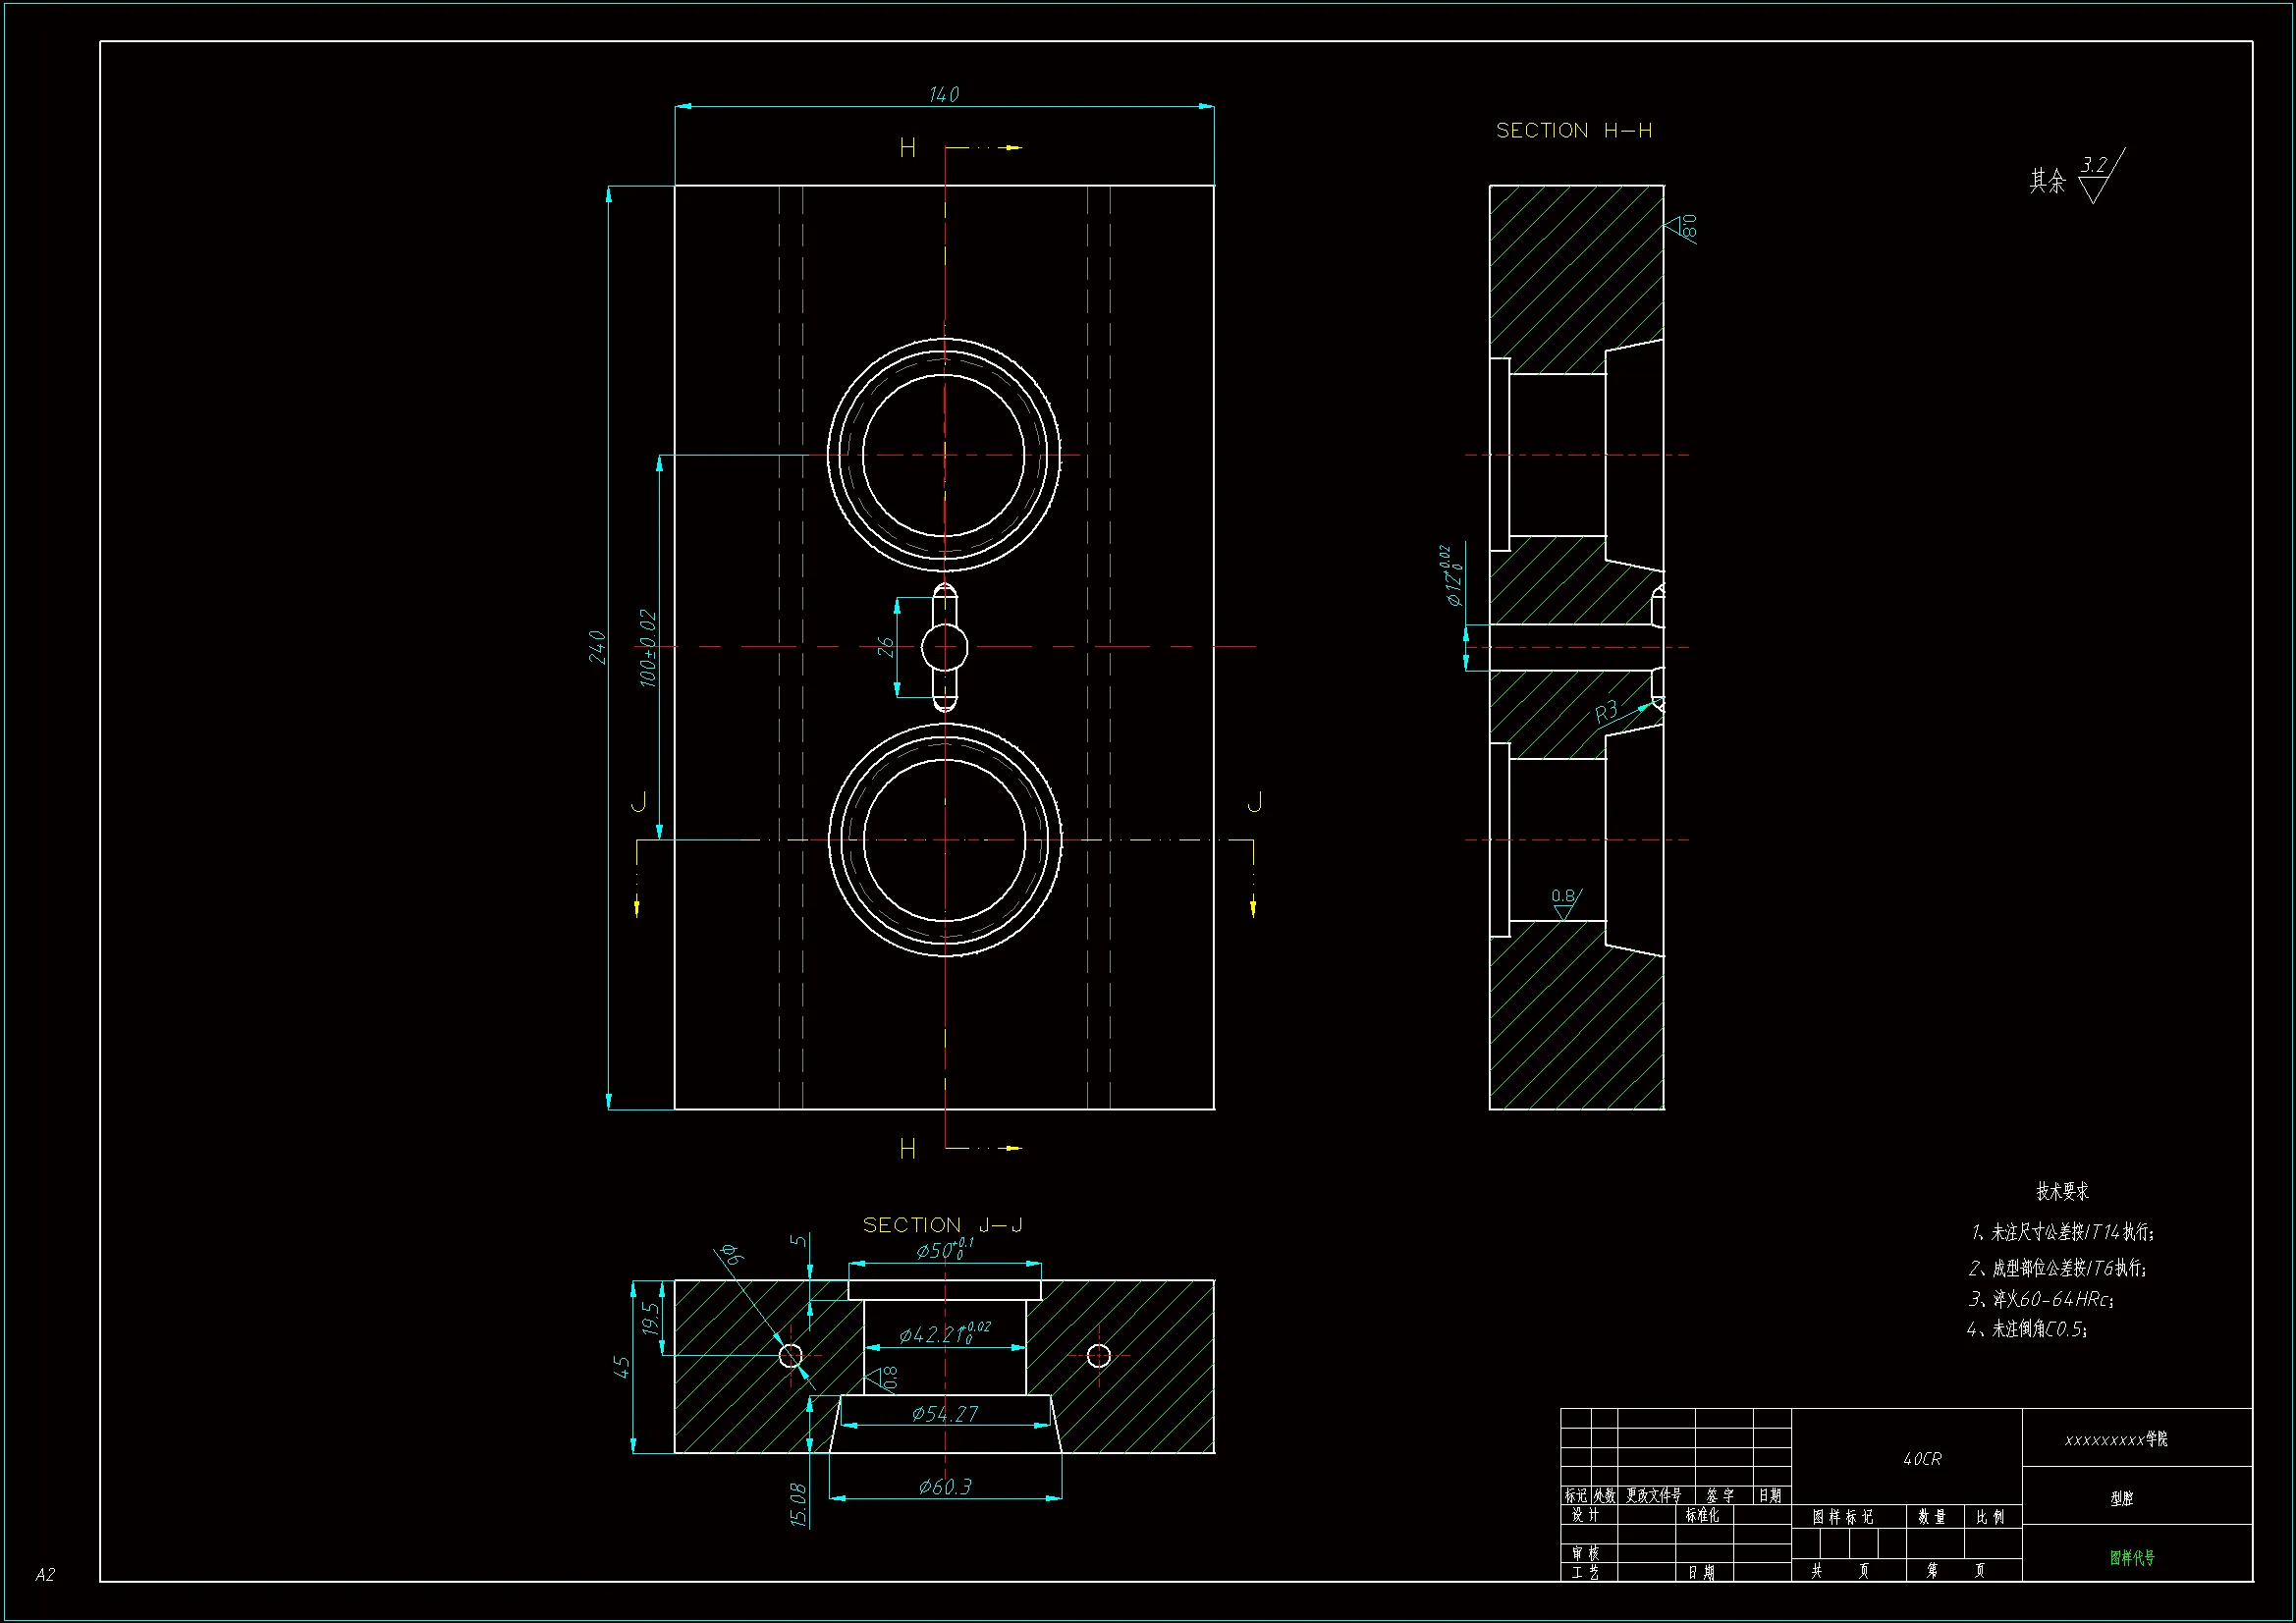Click the 100±0.02 center distance dimension
This screenshot has width=2296, height=1623.
click(648, 648)
